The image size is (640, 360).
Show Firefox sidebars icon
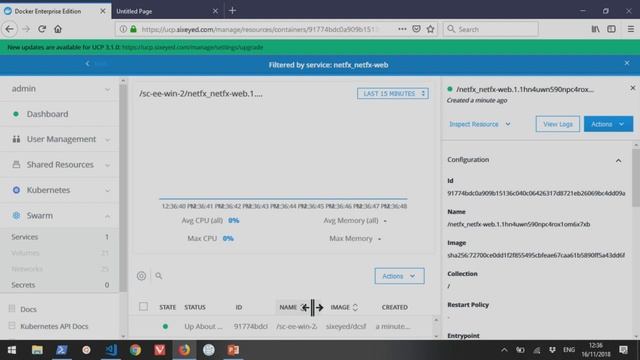point(611,29)
